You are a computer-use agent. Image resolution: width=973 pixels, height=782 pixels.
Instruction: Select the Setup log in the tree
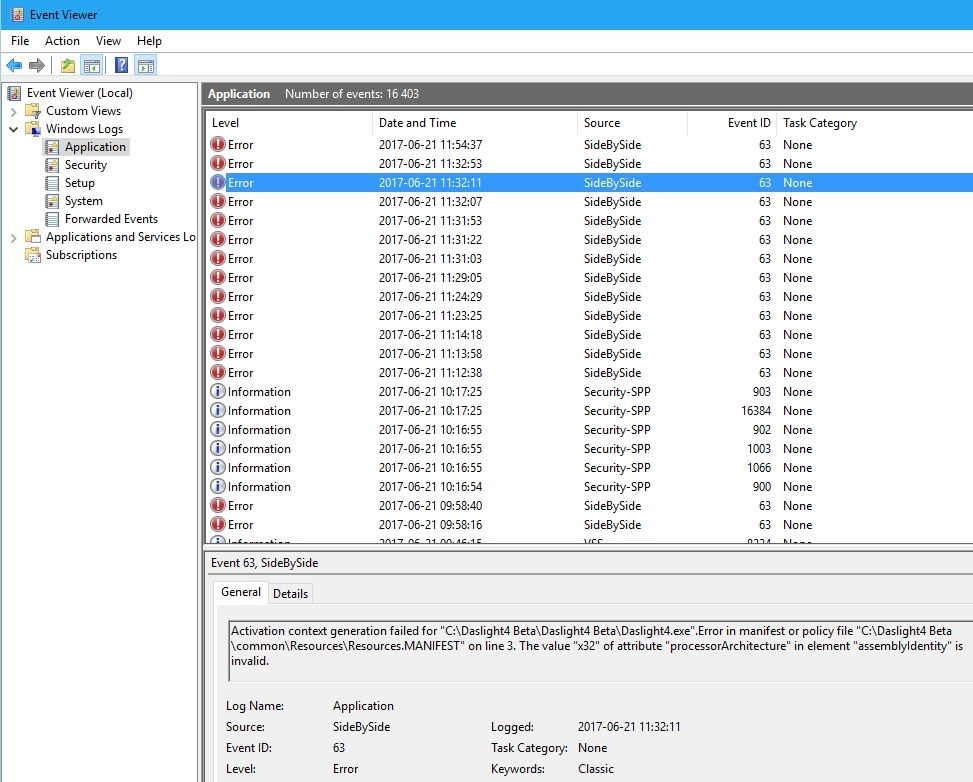tap(79, 183)
